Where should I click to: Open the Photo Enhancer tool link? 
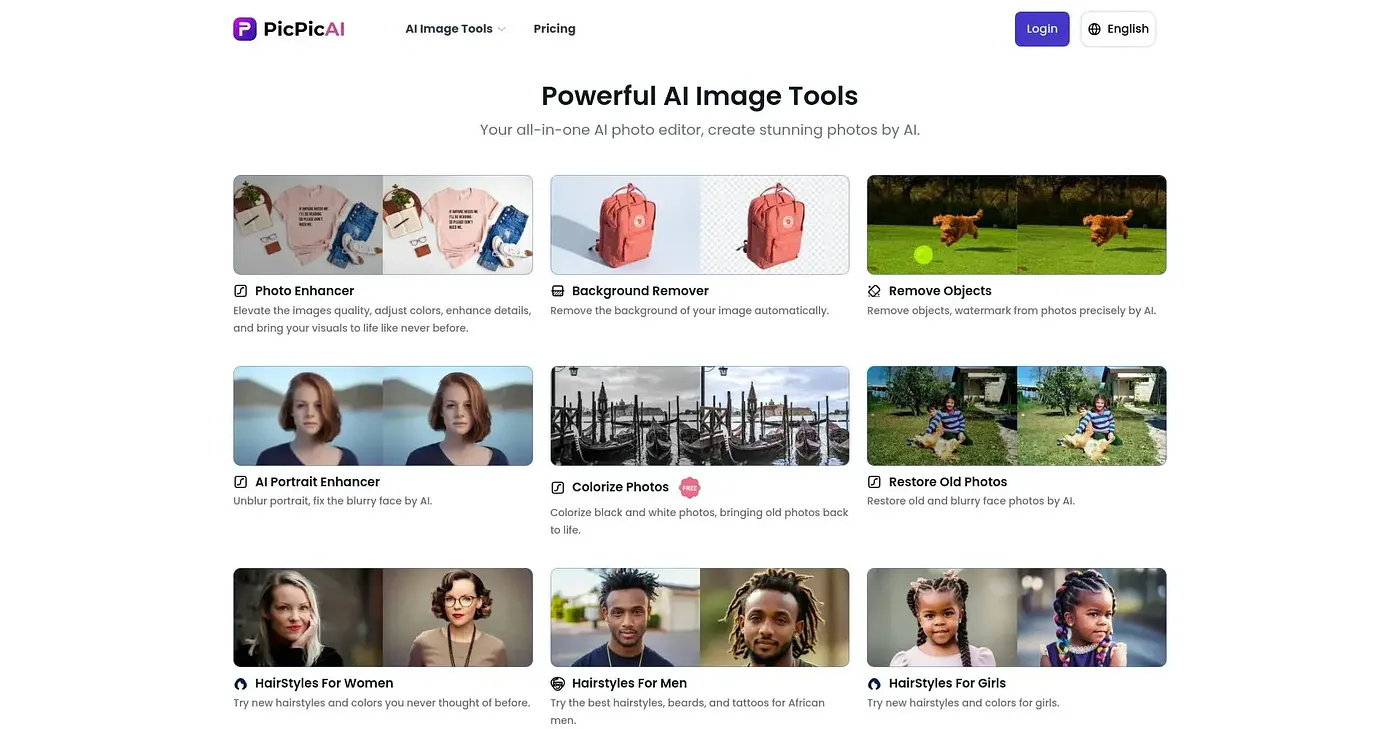click(304, 291)
